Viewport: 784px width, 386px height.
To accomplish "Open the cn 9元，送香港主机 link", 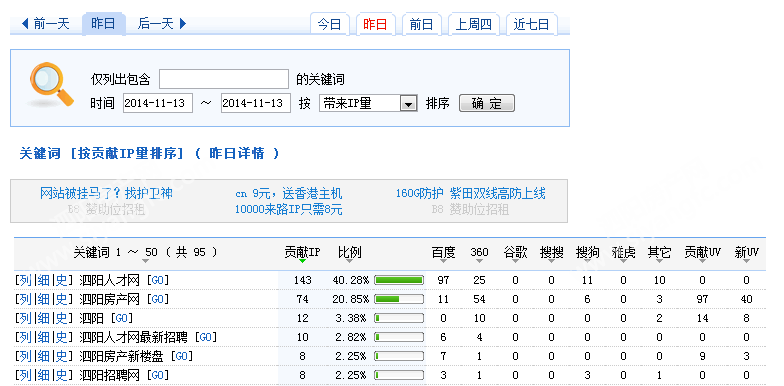I will point(288,193).
